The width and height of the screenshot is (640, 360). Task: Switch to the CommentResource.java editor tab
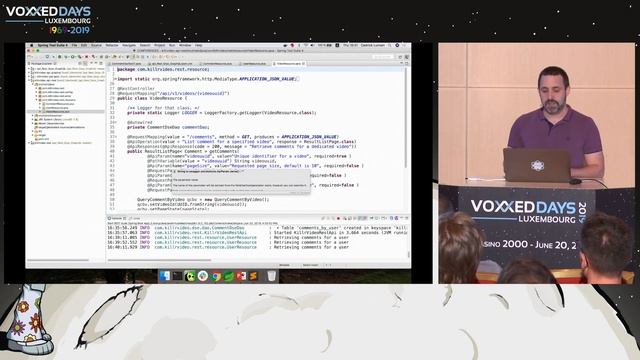click(218, 64)
